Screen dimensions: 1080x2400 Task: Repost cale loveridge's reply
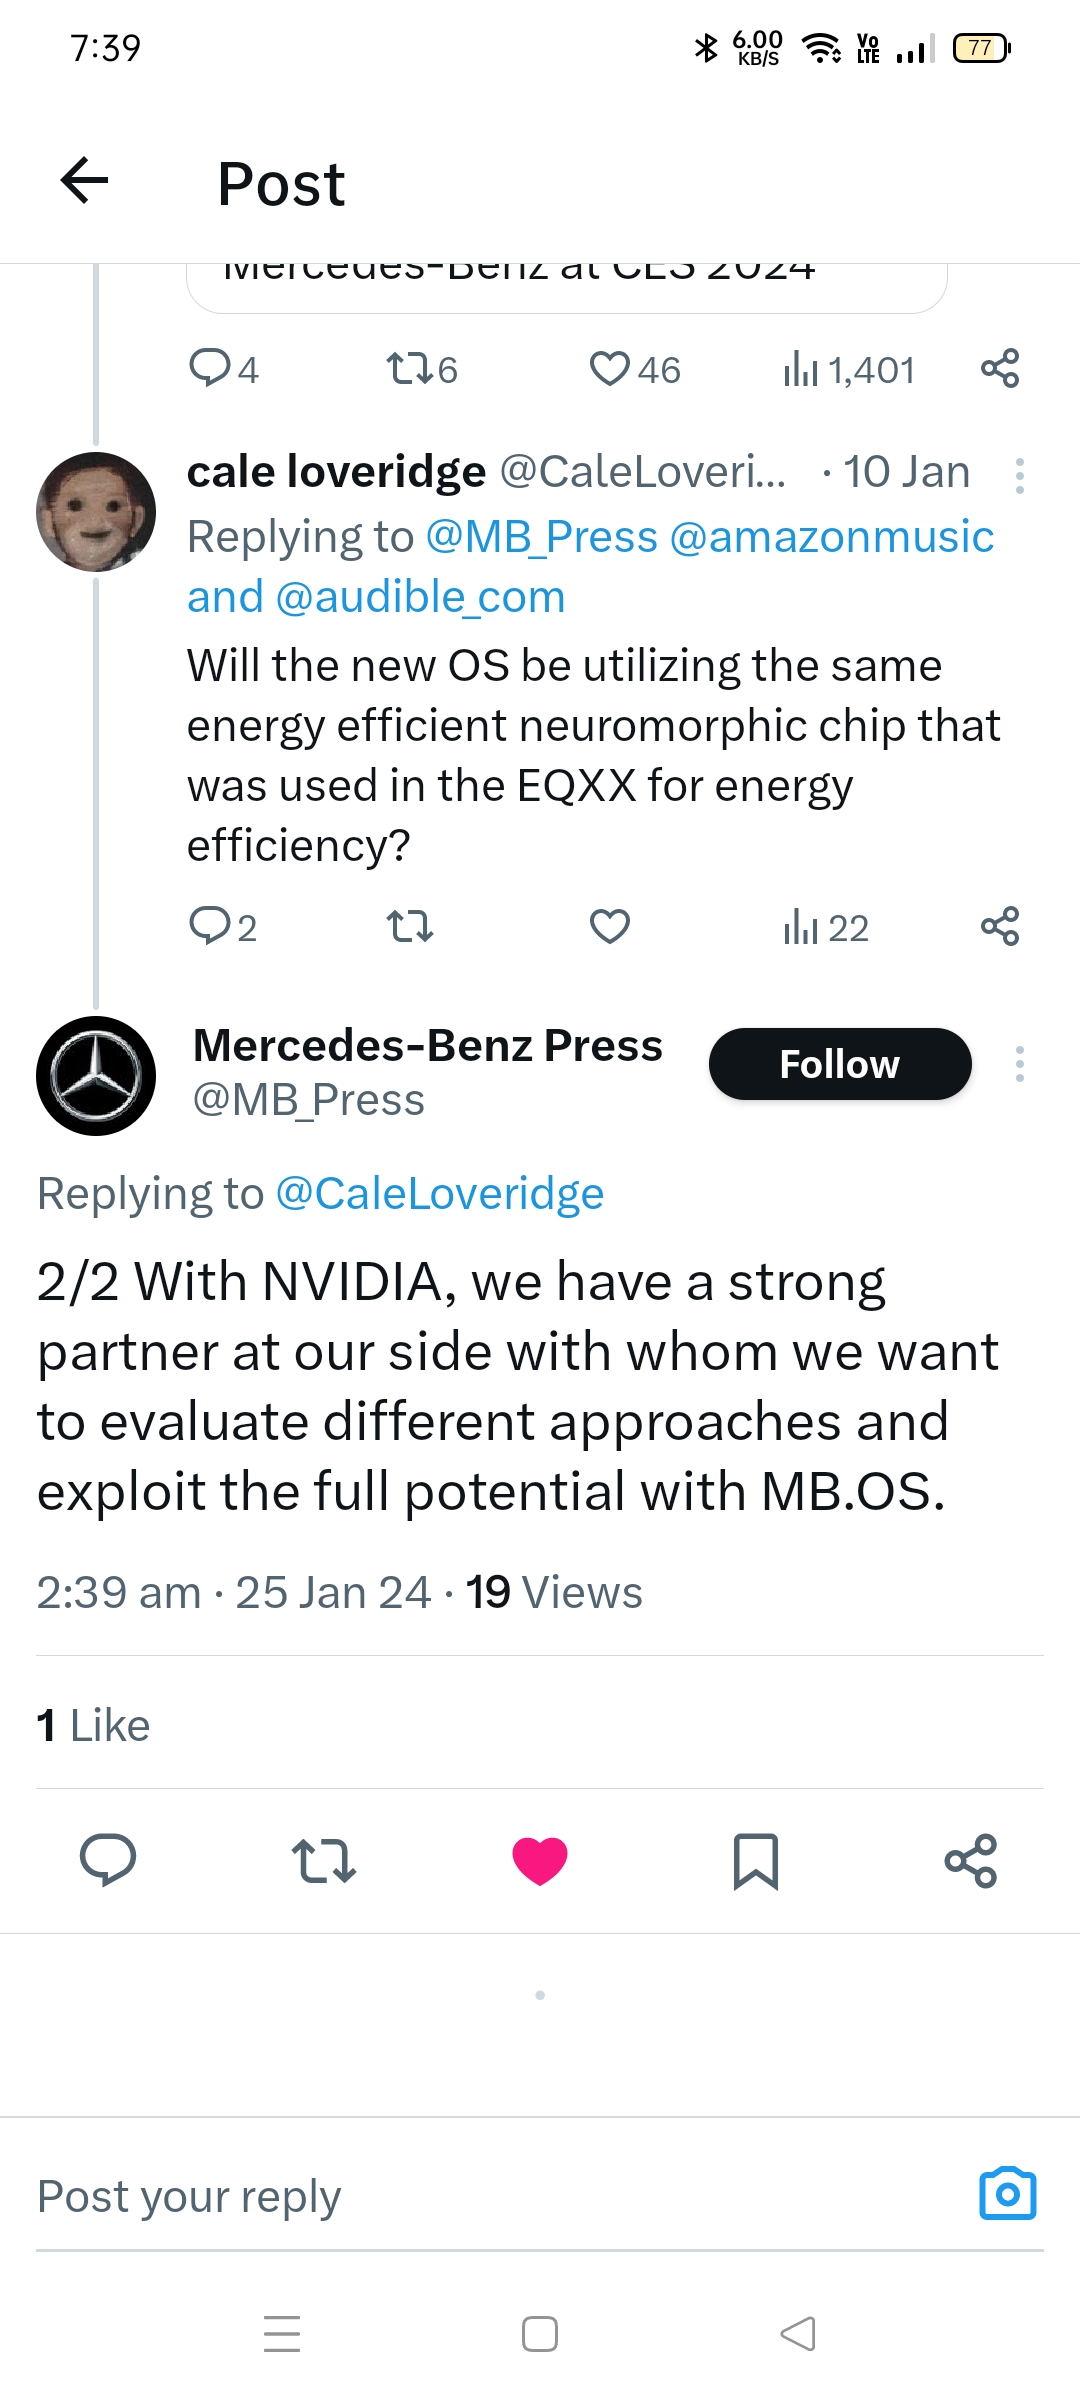click(x=410, y=927)
